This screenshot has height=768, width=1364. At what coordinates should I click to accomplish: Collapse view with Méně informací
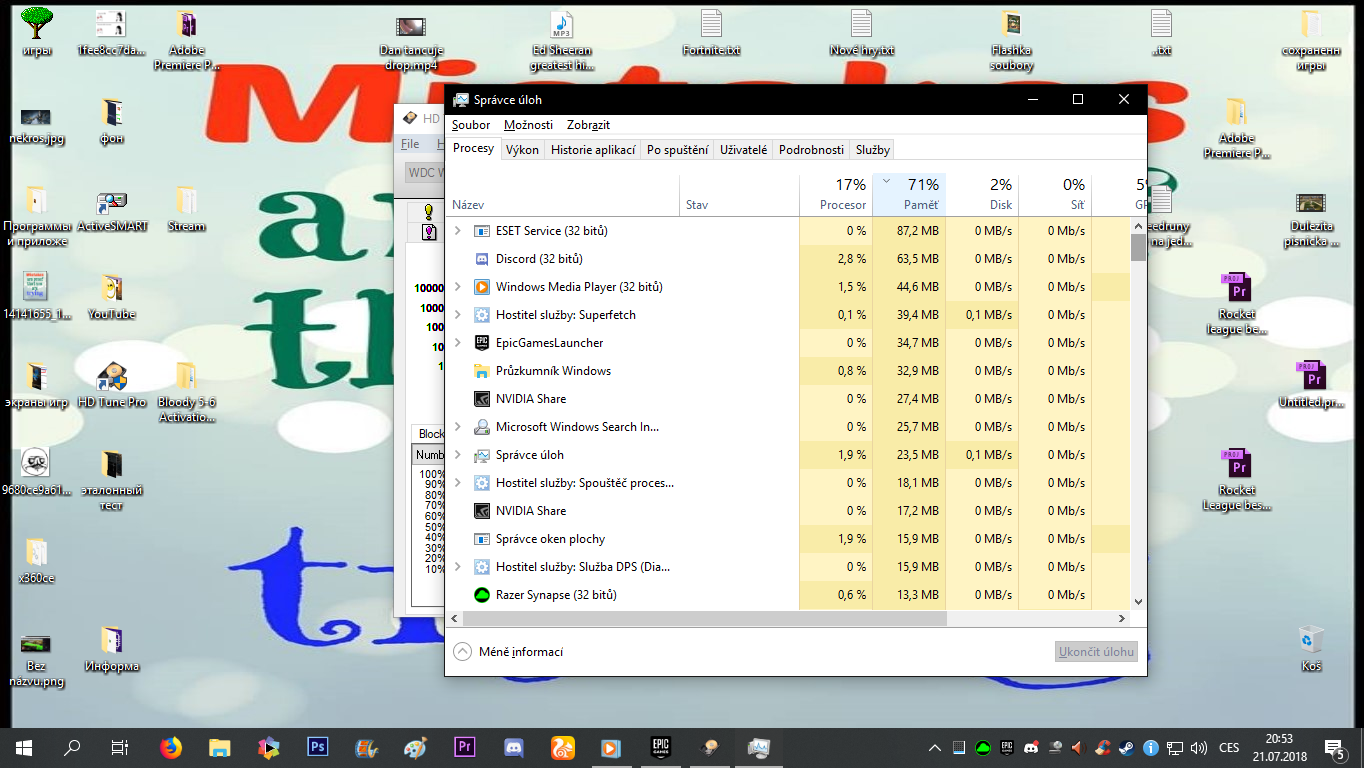click(x=509, y=652)
